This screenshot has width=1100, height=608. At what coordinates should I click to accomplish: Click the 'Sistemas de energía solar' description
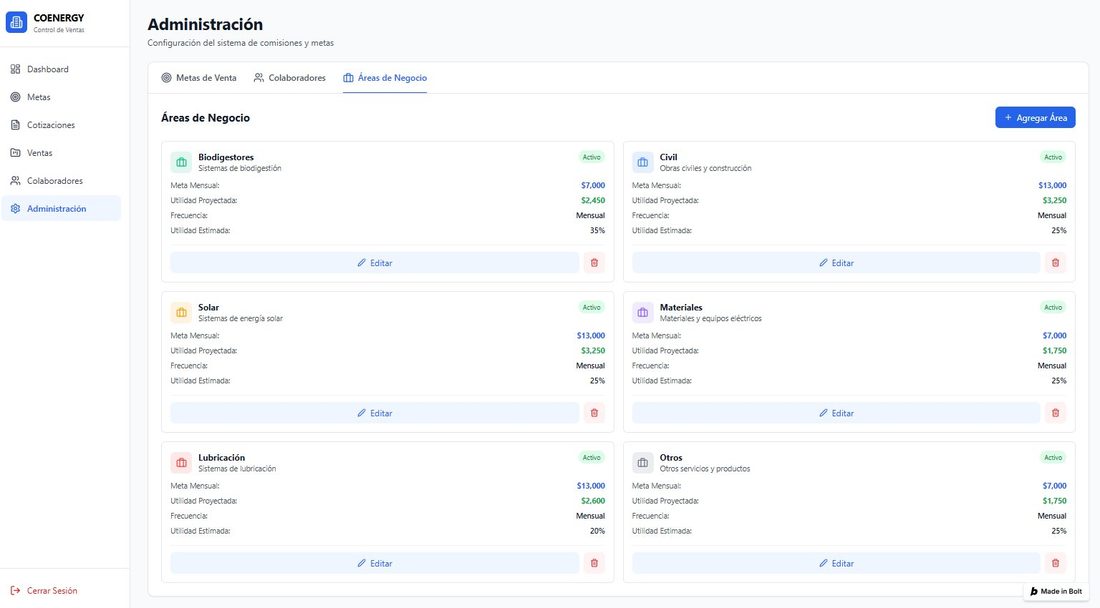(x=241, y=318)
